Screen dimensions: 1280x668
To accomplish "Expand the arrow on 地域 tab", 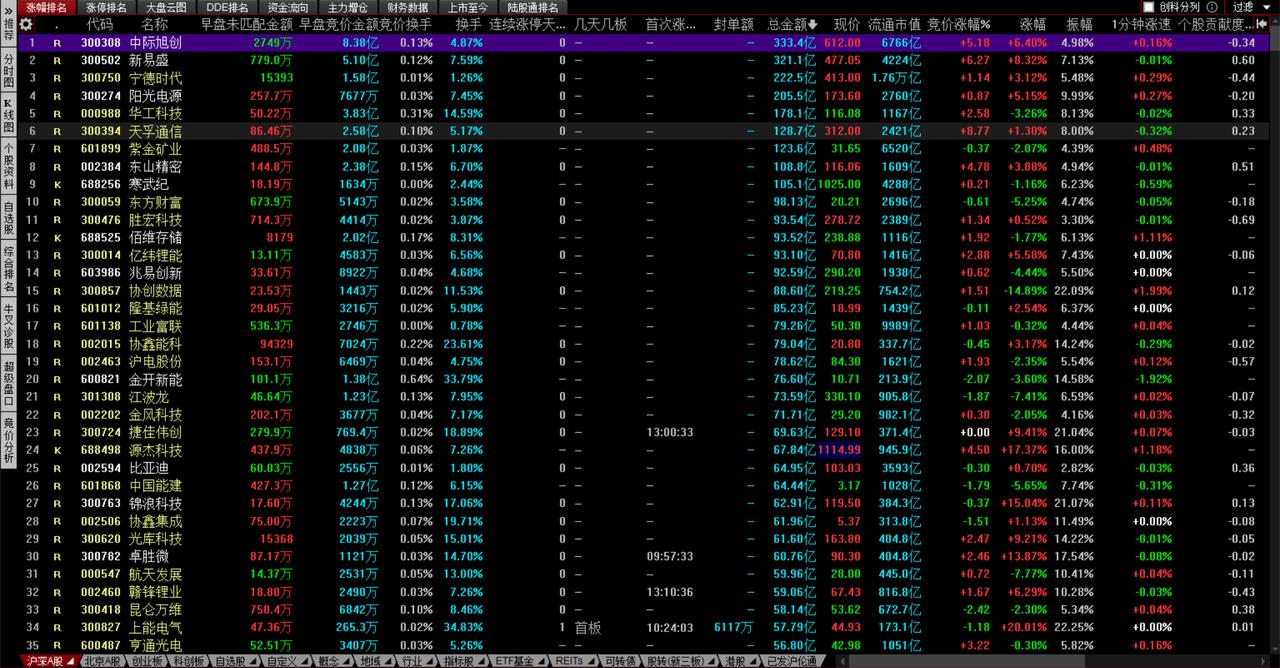I will coord(387,661).
